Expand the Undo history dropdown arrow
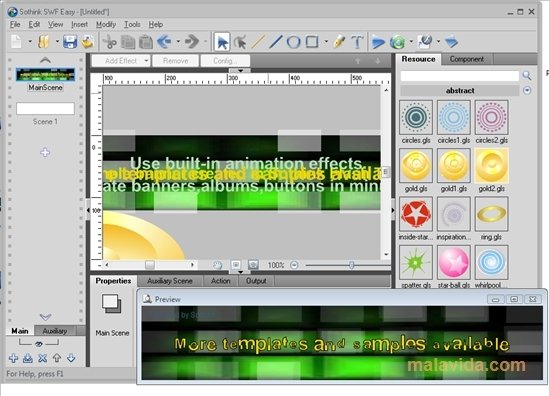 (x=178, y=42)
